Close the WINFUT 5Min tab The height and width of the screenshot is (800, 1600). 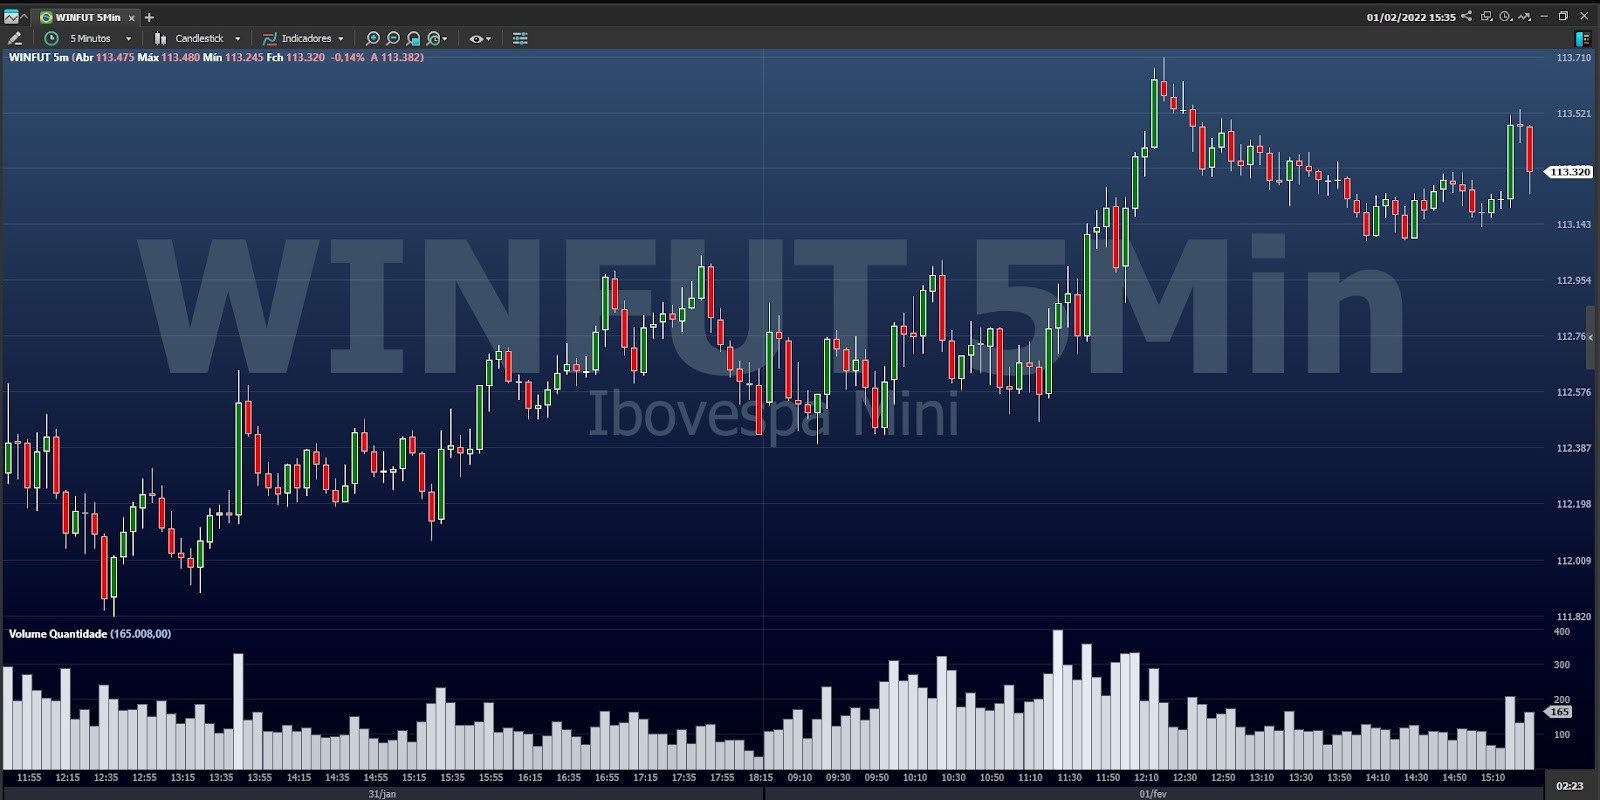coord(131,17)
